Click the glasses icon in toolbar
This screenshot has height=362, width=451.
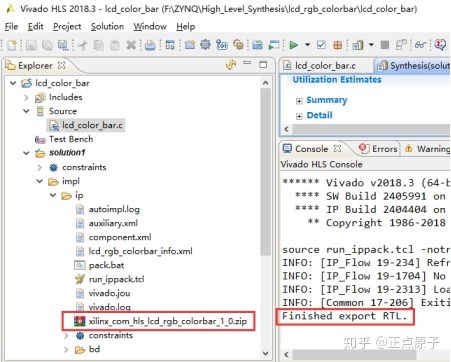(x=420, y=45)
